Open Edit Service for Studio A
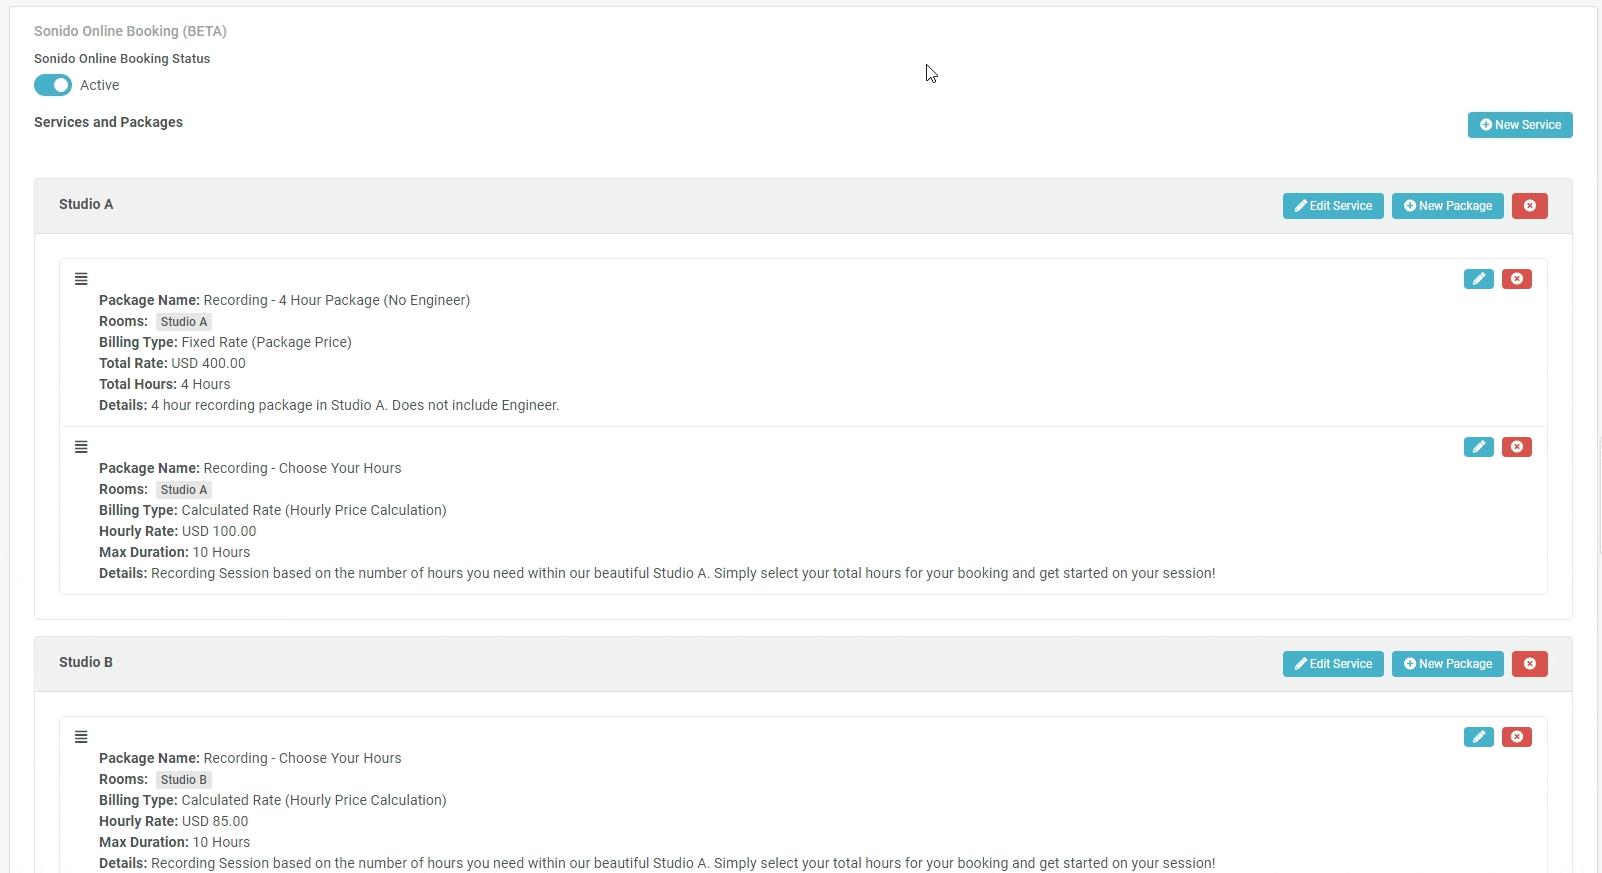The width and height of the screenshot is (1602, 873). (x=1333, y=206)
